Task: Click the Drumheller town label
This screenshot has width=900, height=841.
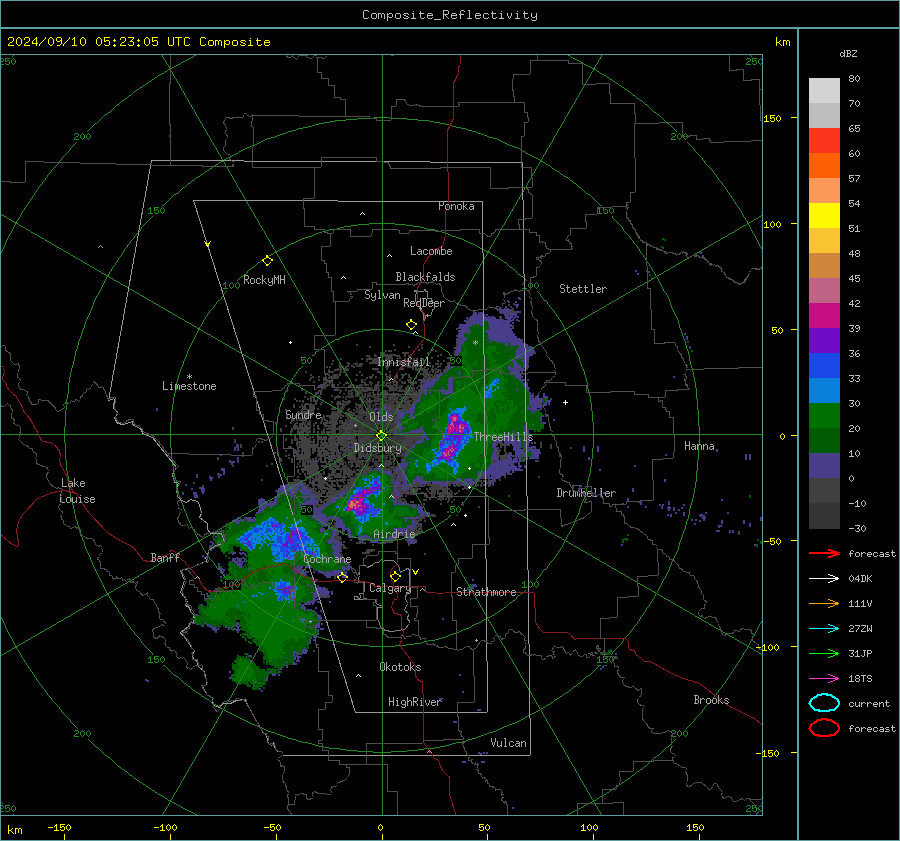Action: (586, 493)
